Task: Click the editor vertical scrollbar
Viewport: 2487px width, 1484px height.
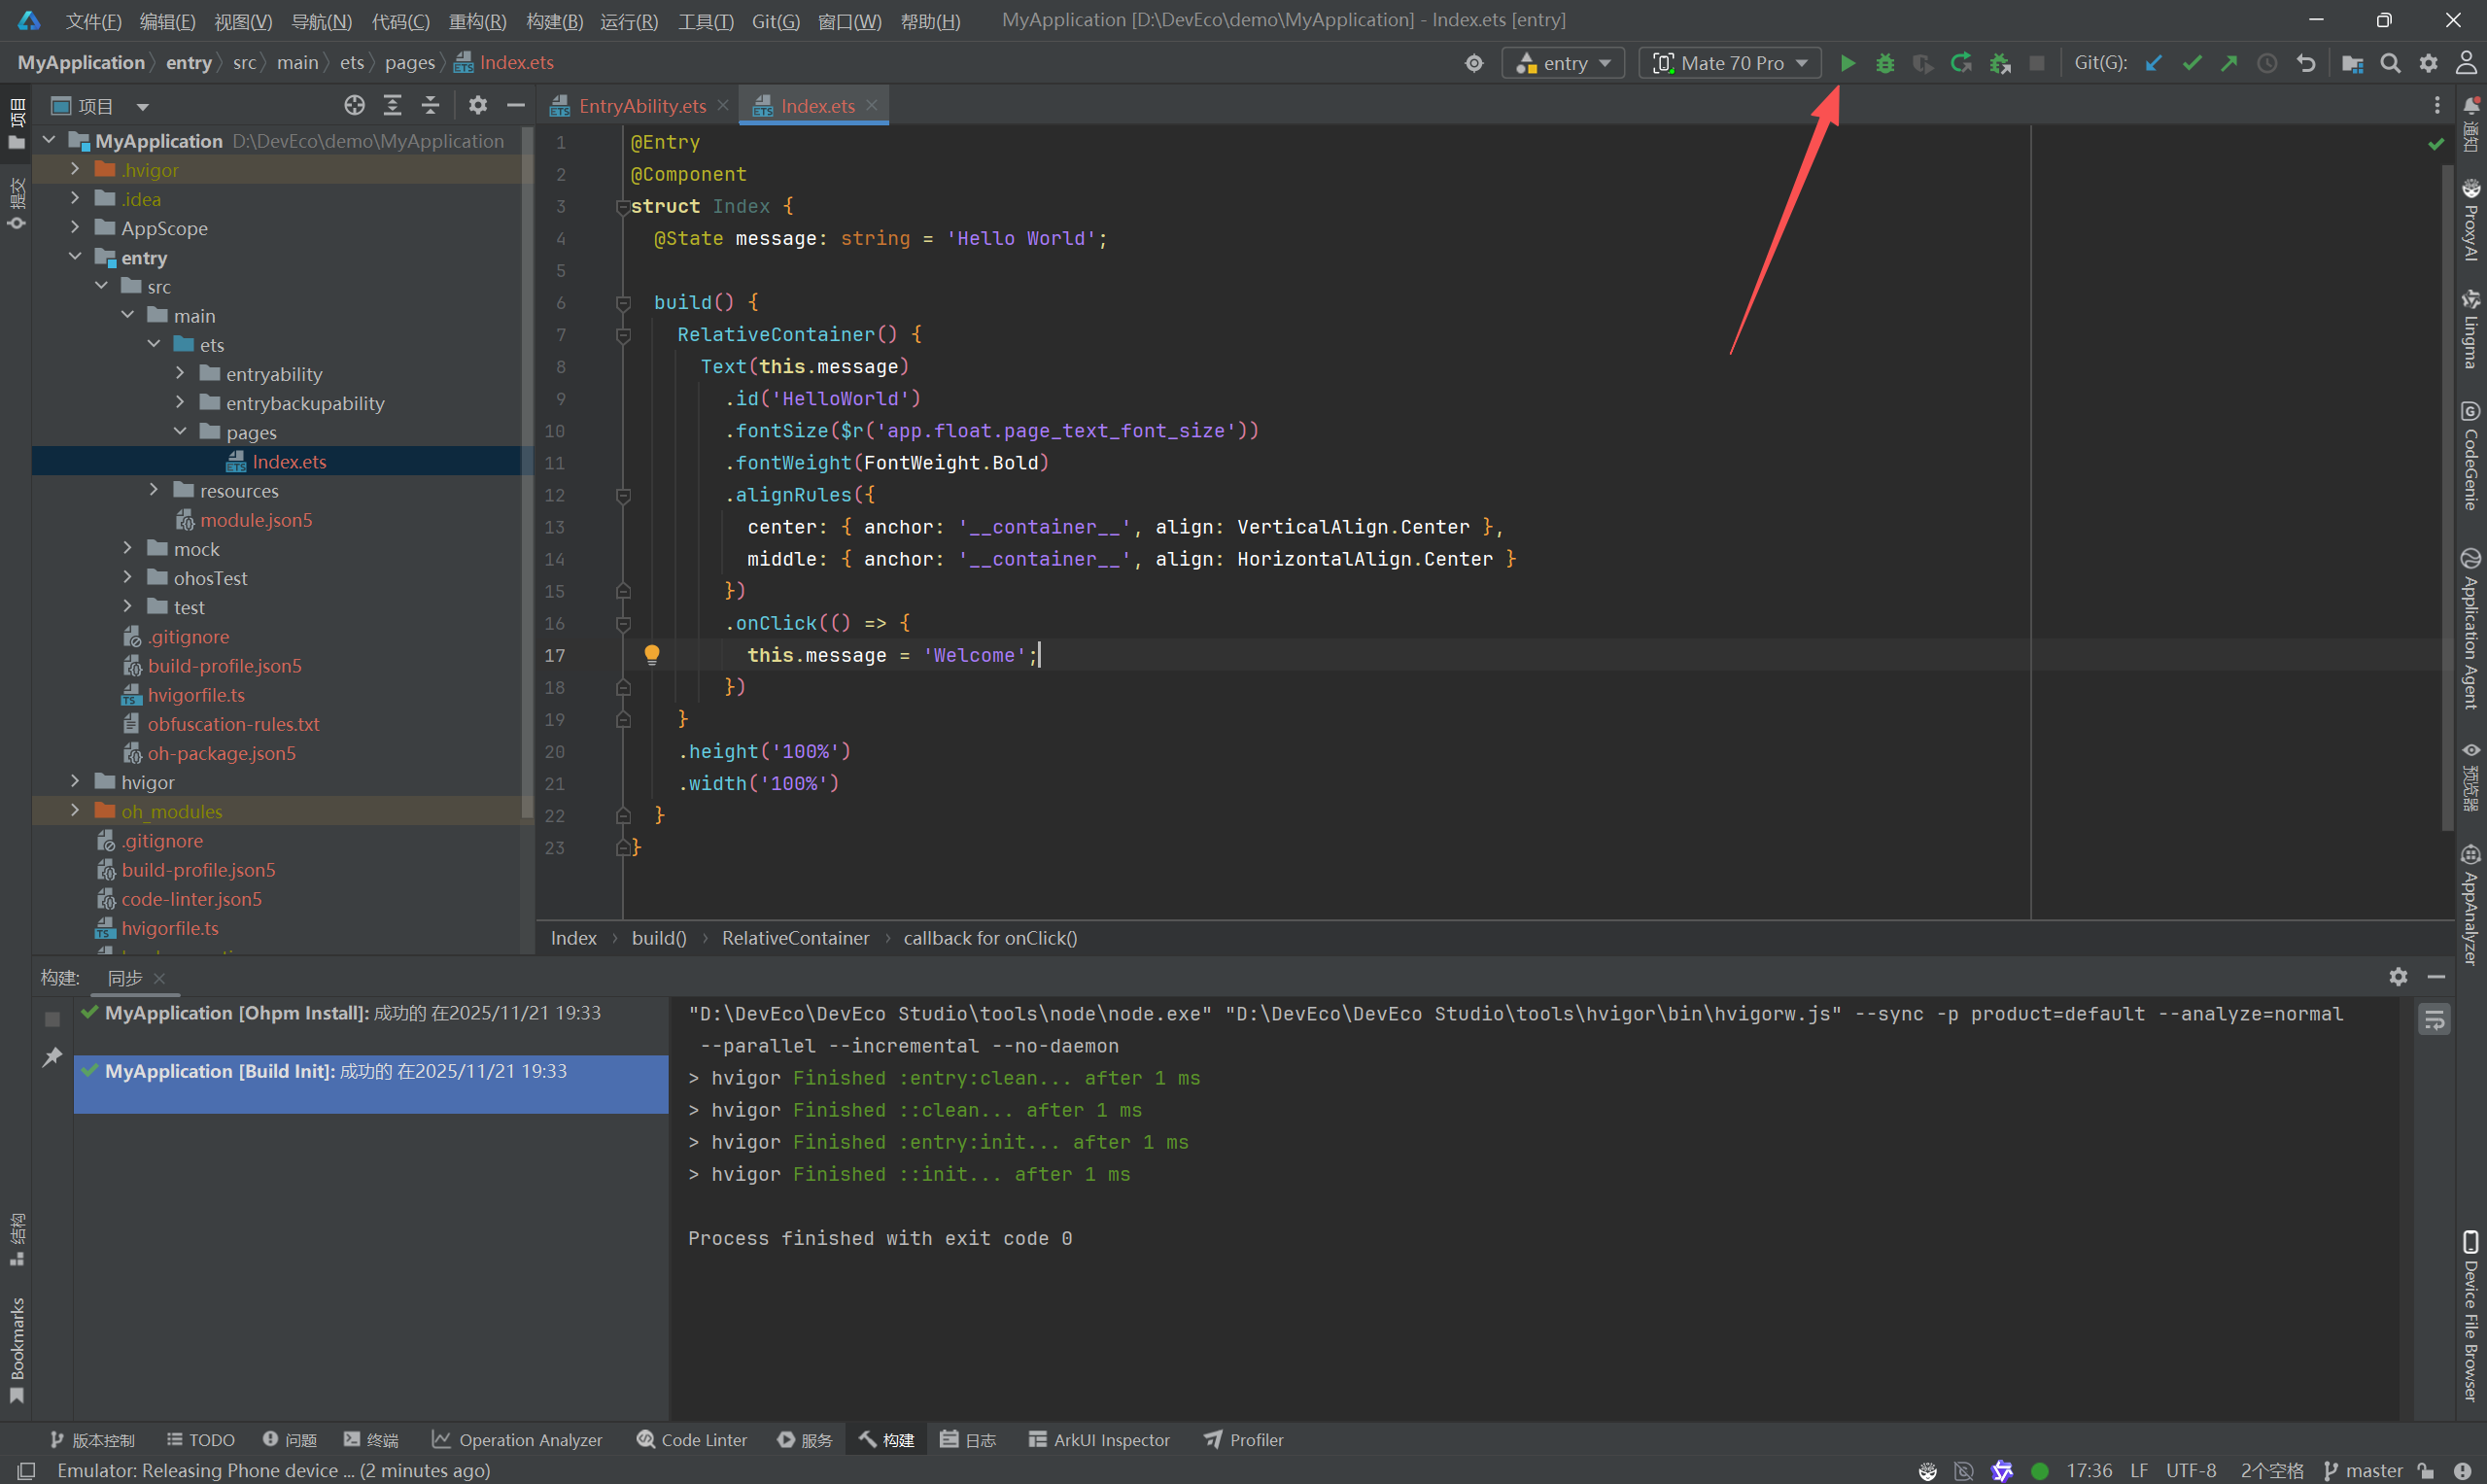Action: [2447, 498]
